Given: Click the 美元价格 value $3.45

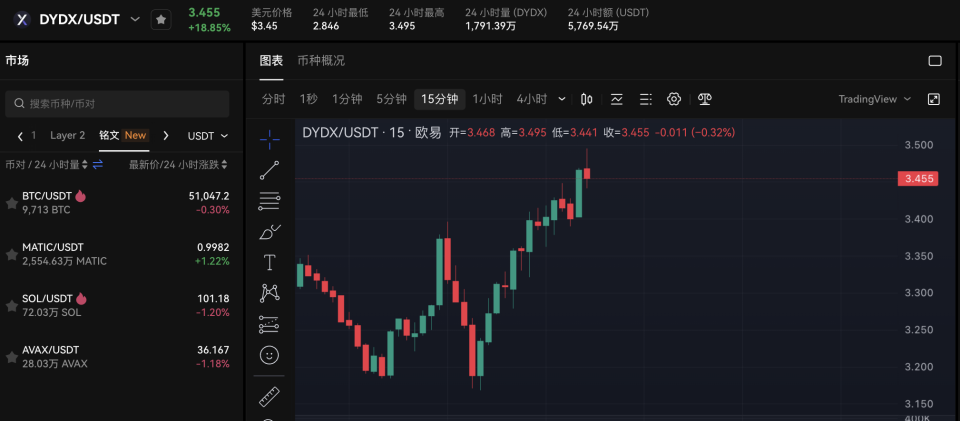Looking at the screenshot, I should tap(264, 26).
